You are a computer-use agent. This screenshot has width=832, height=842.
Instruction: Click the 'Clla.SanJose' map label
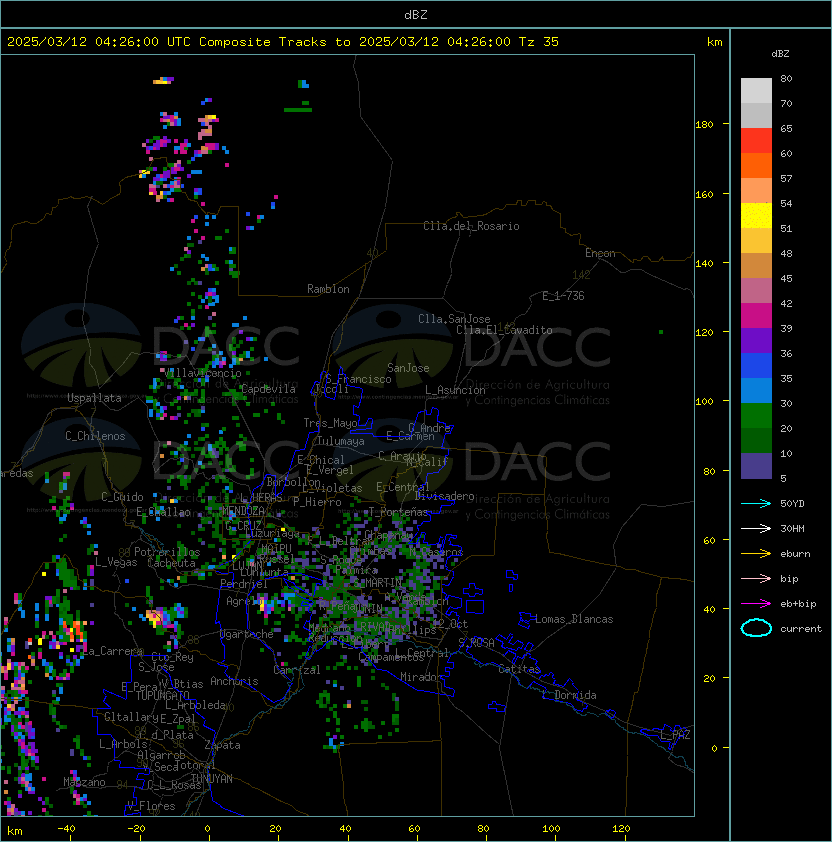coord(454,319)
